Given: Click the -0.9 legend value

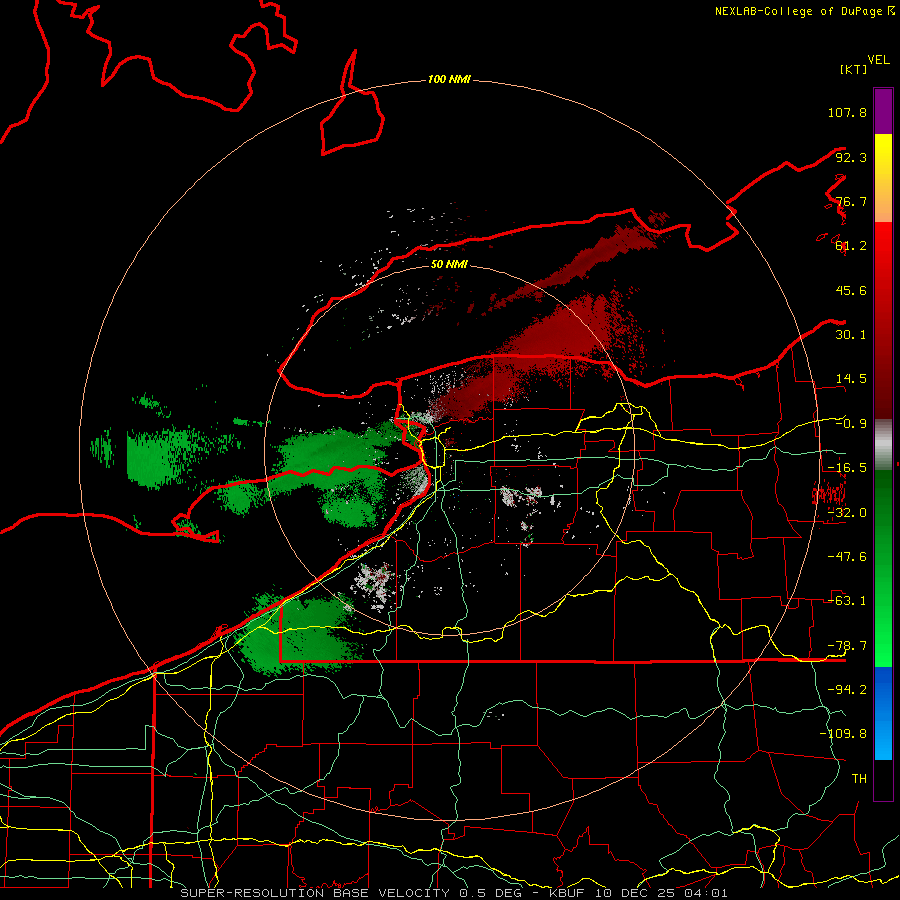Looking at the screenshot, I should click(x=851, y=424).
